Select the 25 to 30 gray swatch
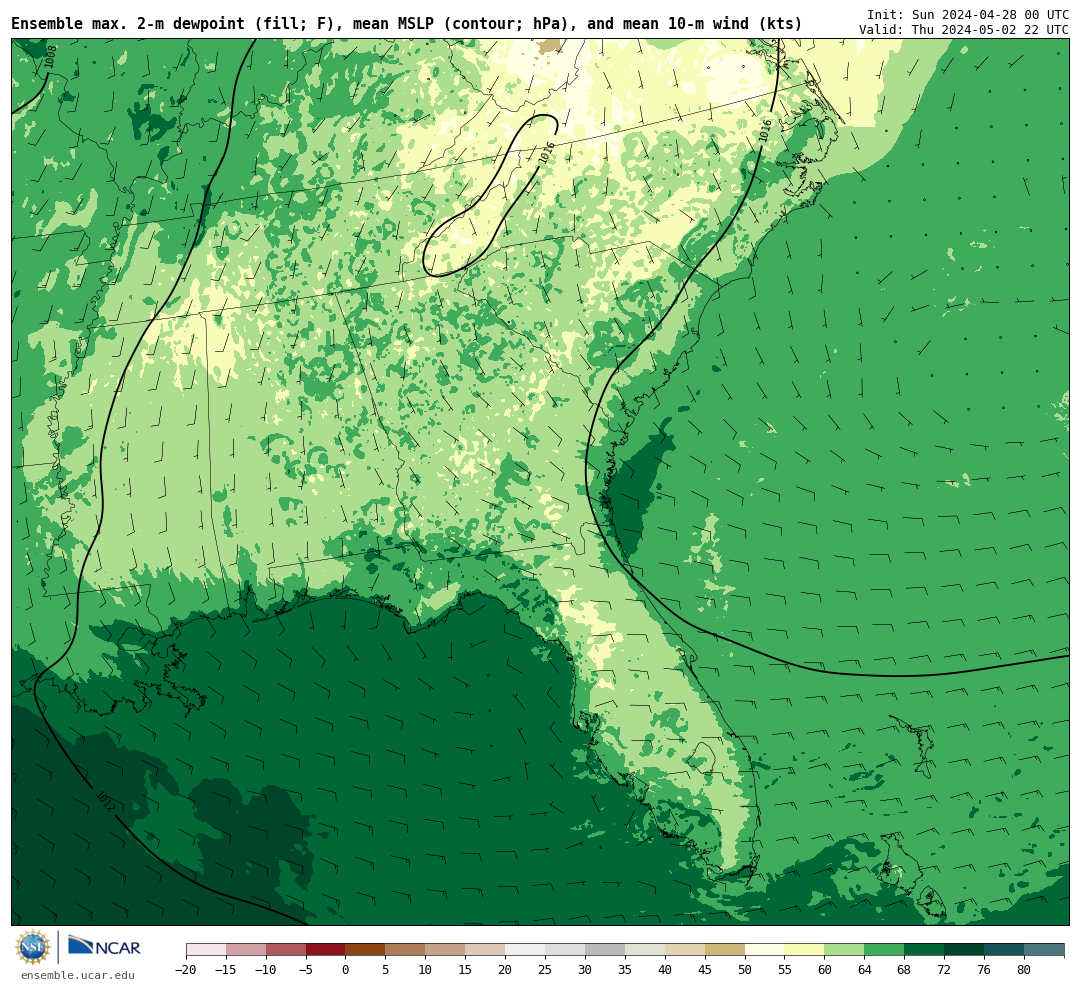Viewport: 1080px width, 988px height. 565,949
